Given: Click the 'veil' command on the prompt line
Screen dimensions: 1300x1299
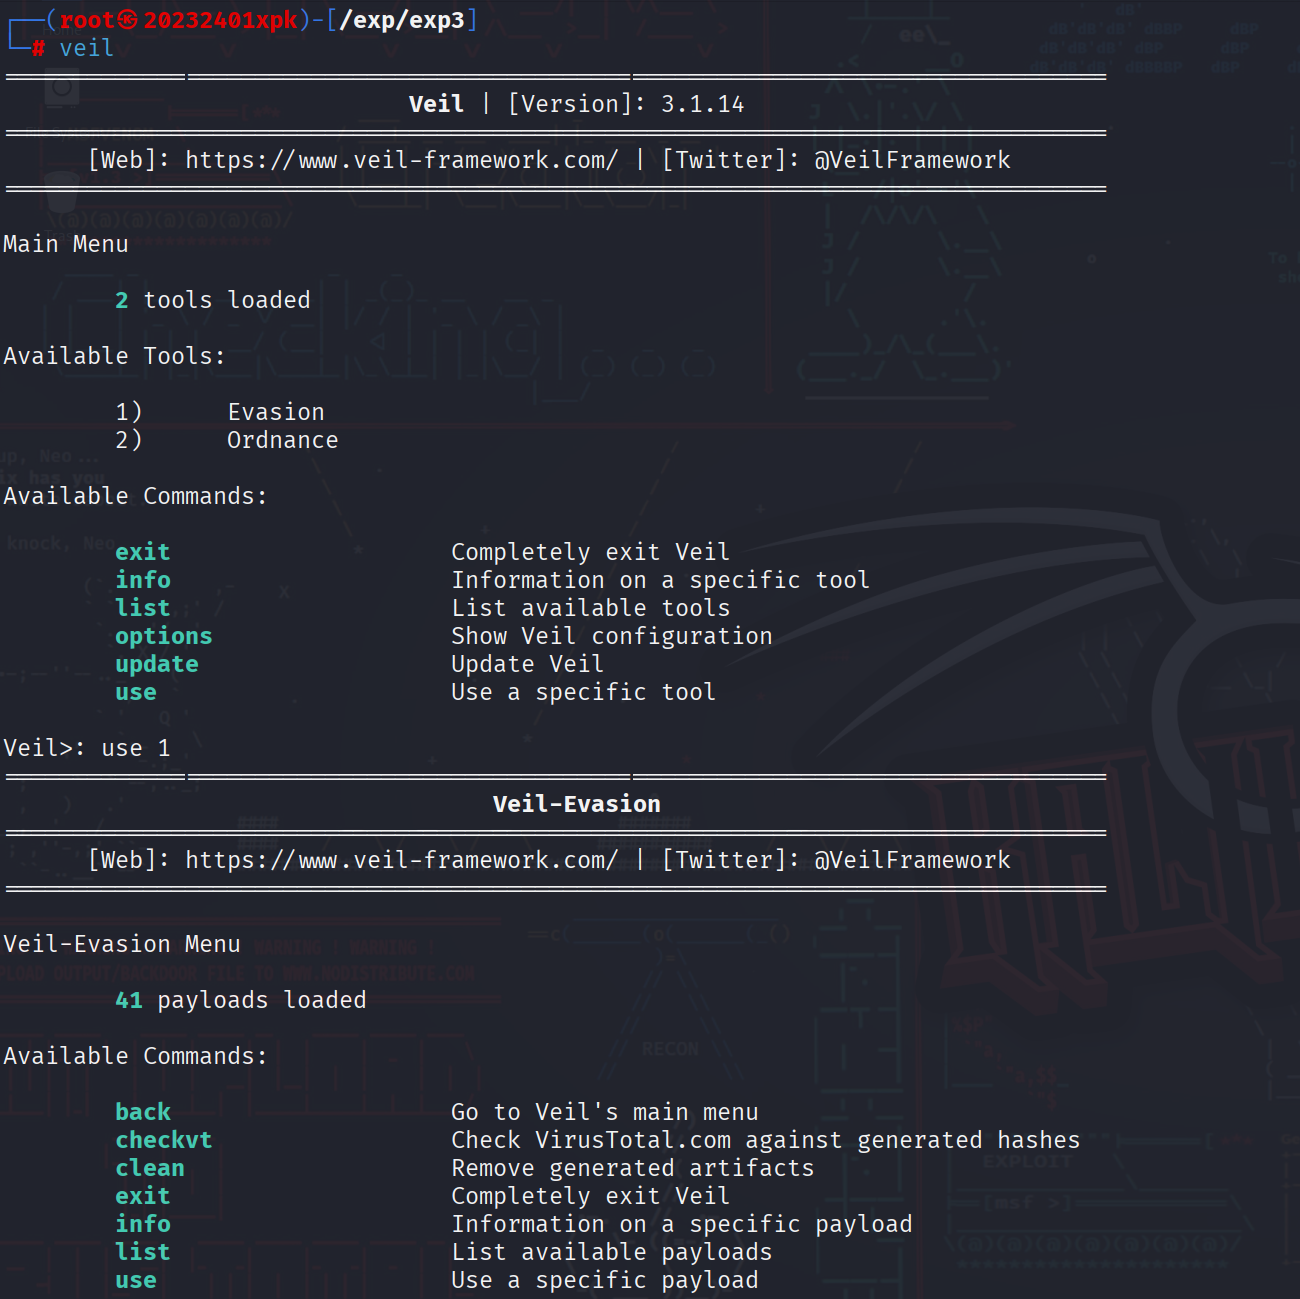Looking at the screenshot, I should [x=86, y=48].
